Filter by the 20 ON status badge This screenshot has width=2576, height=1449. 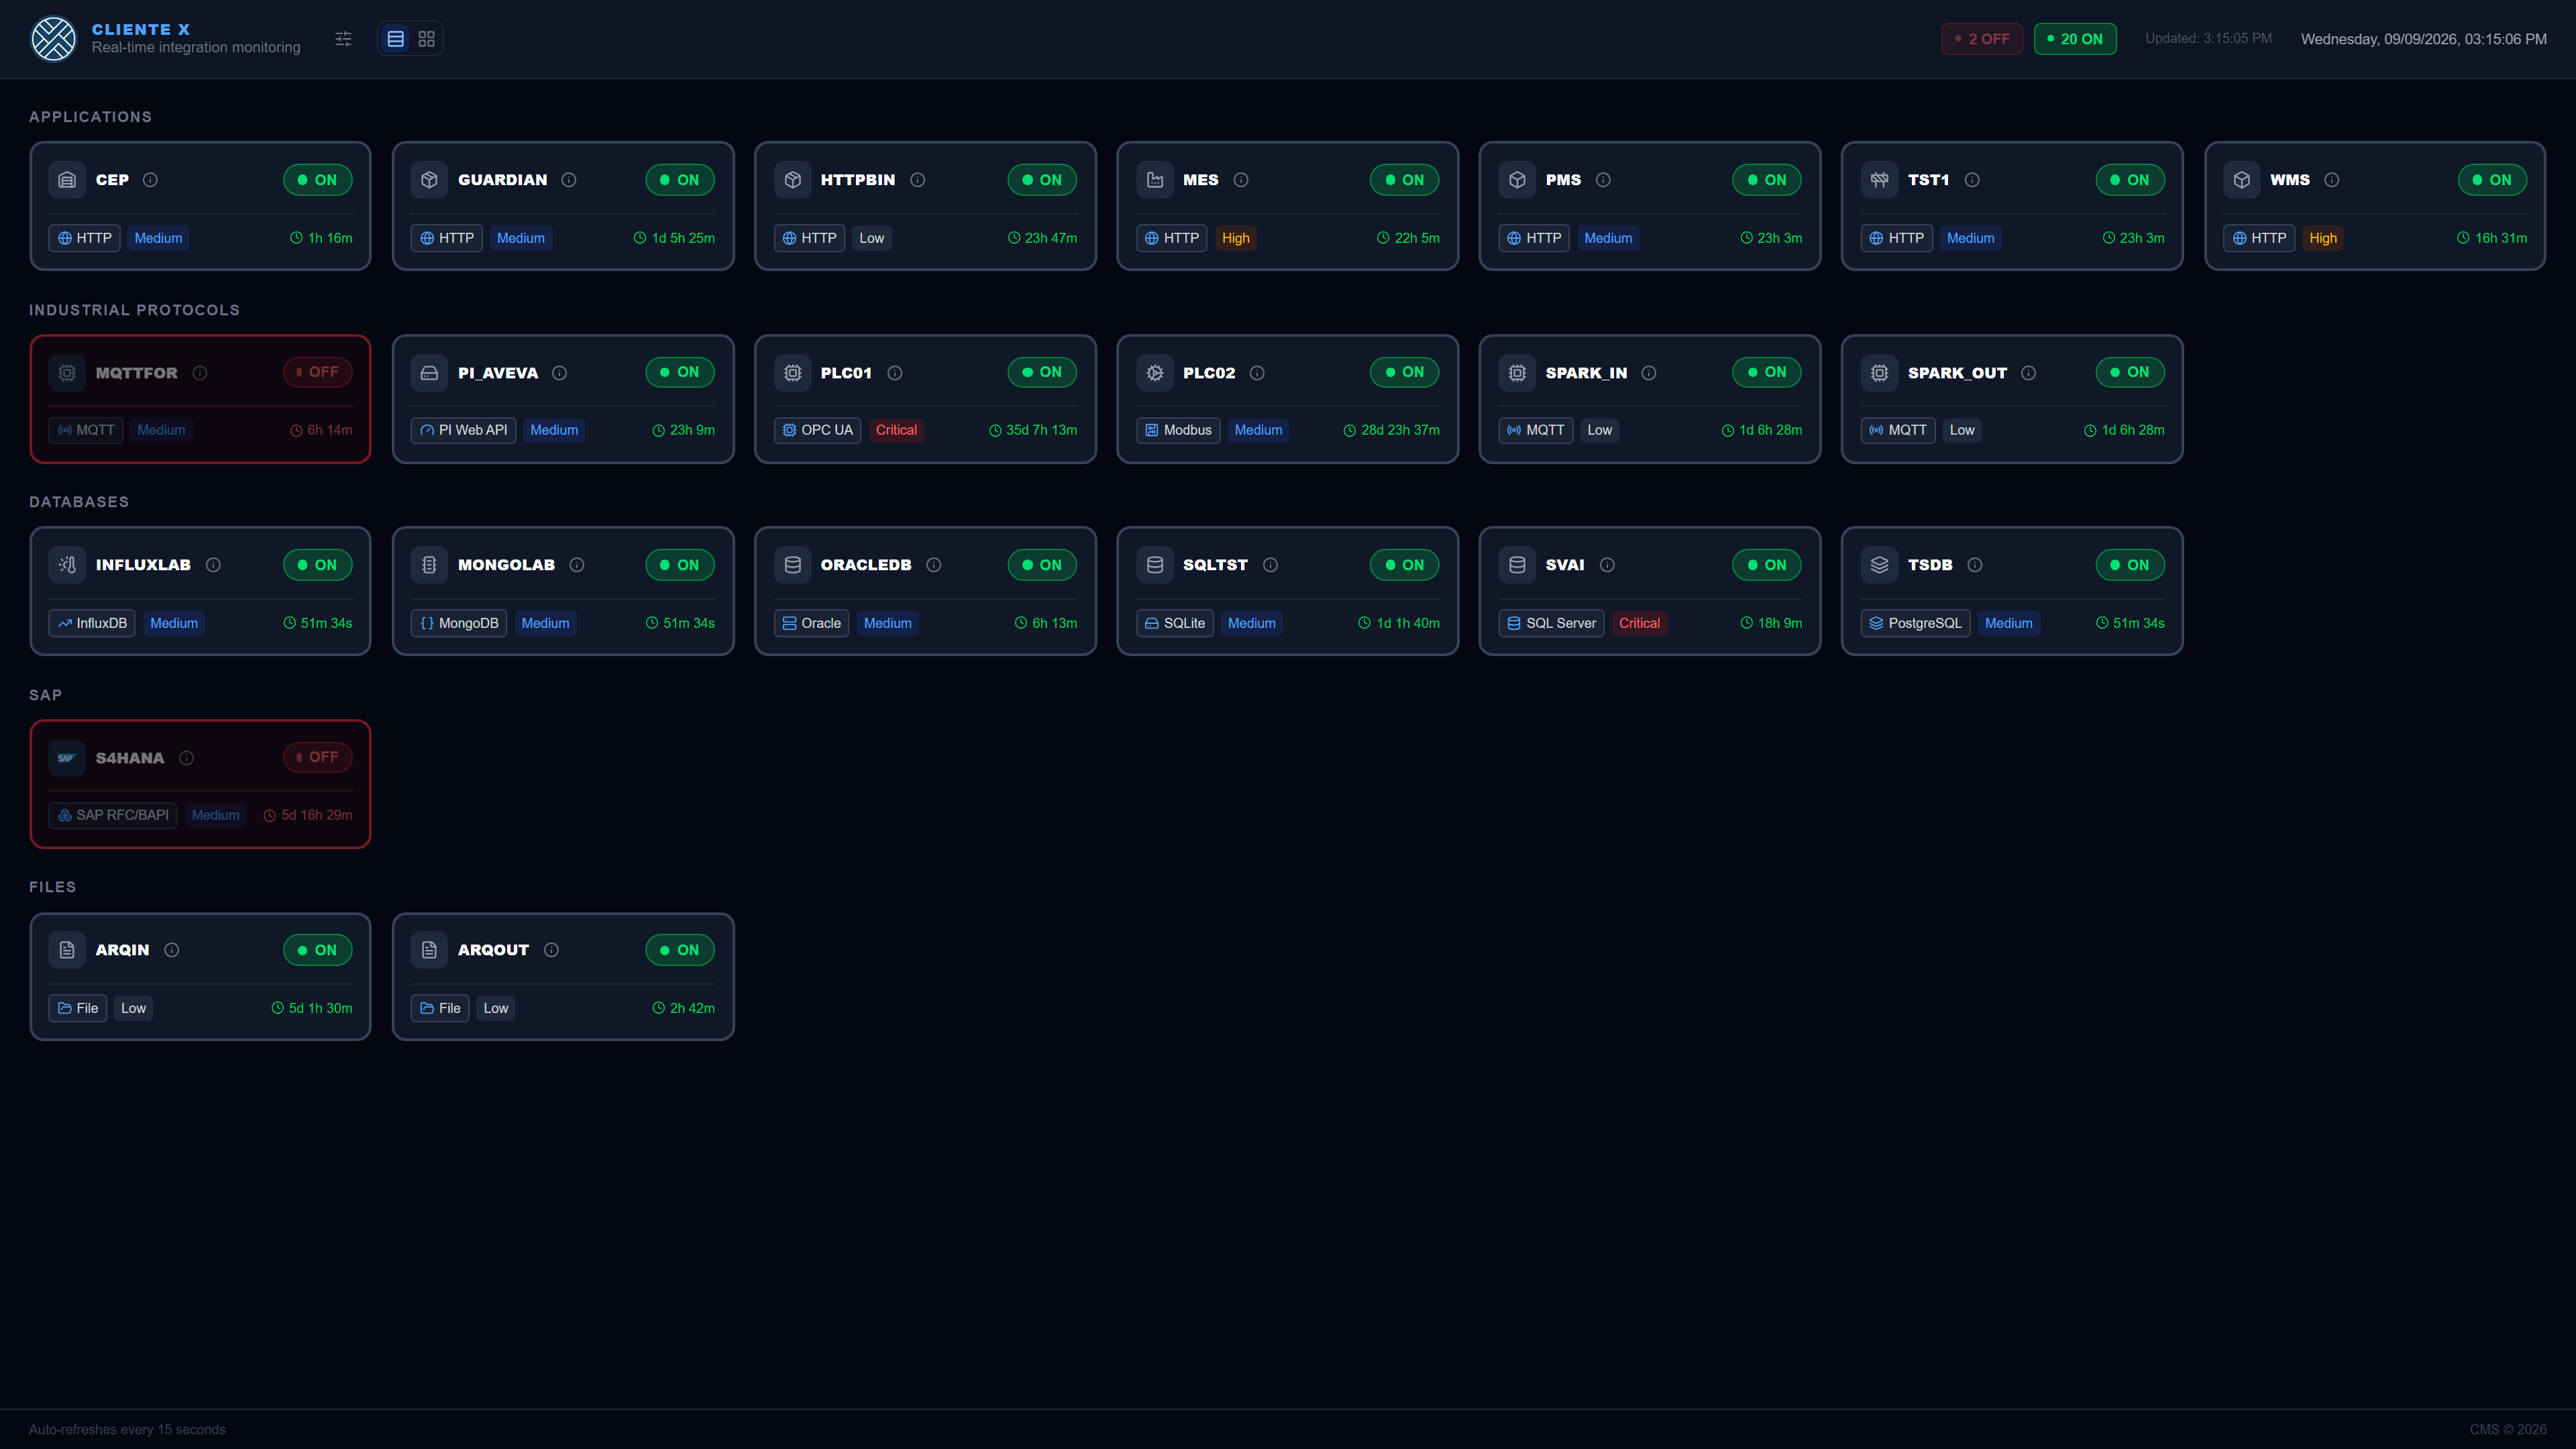point(2075,39)
